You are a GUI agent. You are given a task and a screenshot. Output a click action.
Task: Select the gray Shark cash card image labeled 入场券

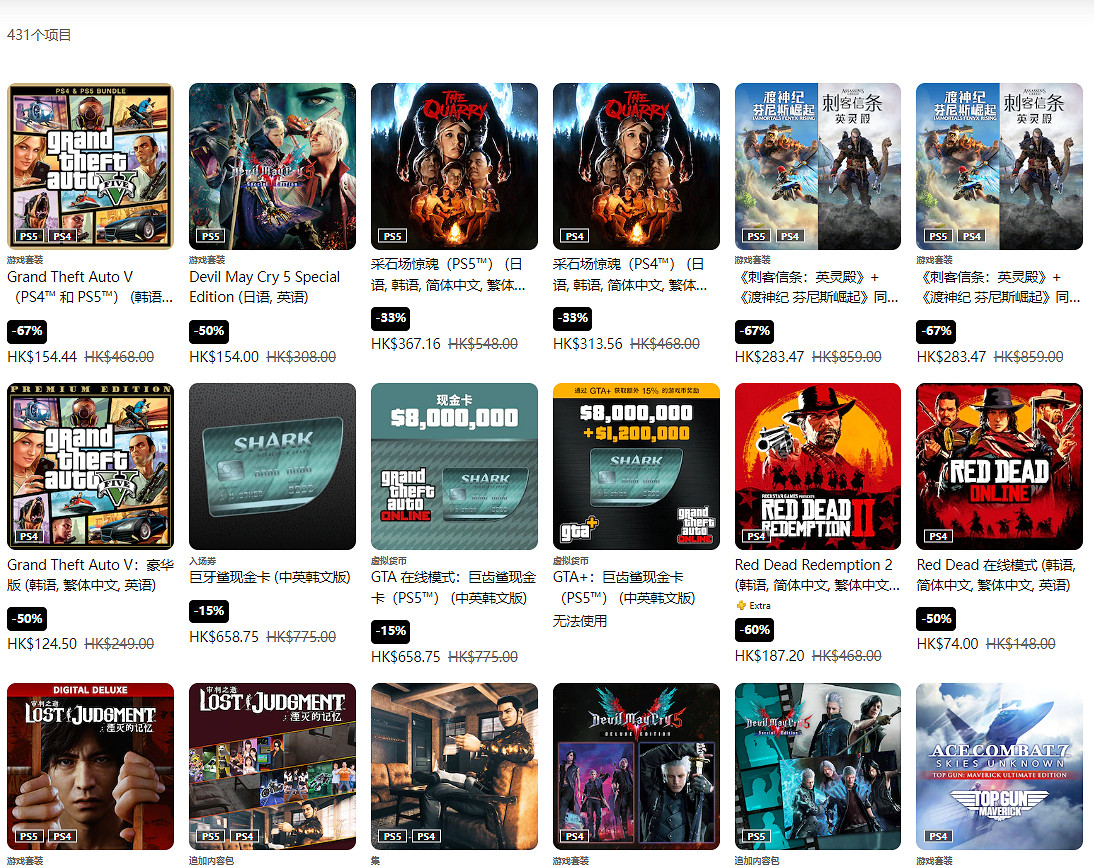[272, 466]
